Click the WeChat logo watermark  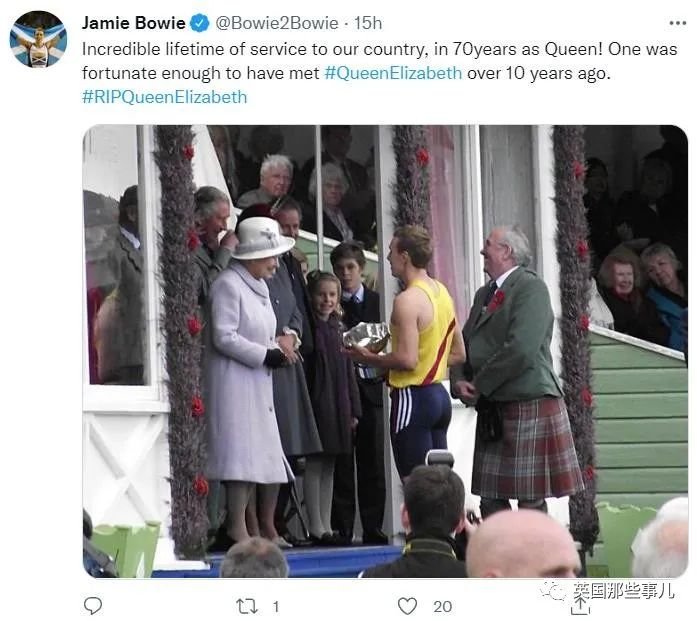click(552, 590)
